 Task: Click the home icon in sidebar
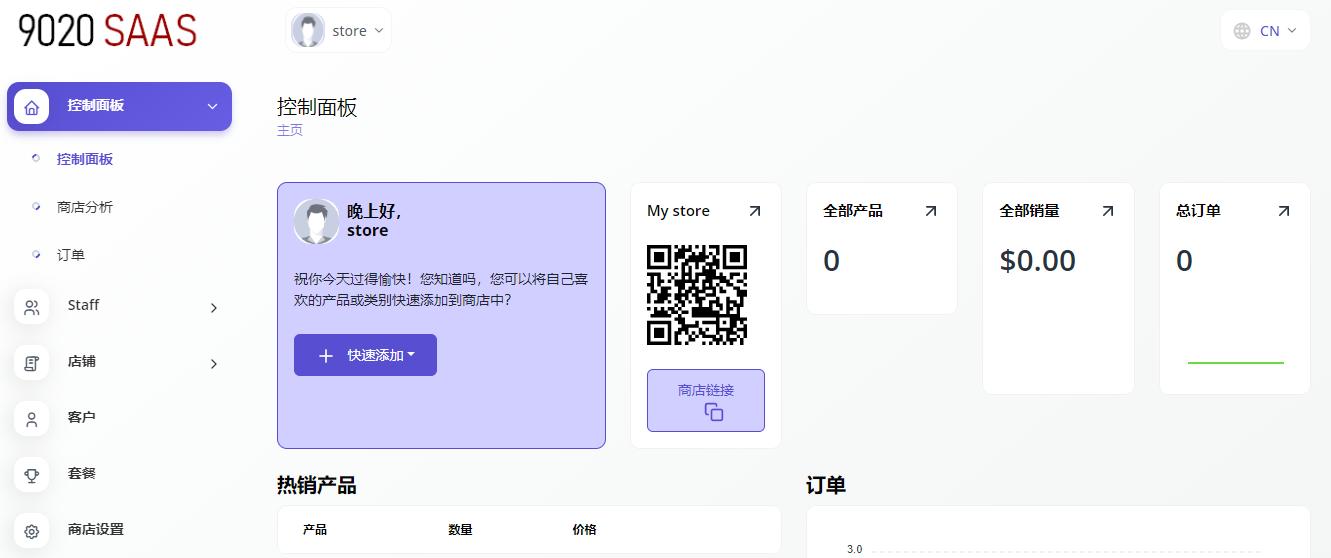pos(31,107)
